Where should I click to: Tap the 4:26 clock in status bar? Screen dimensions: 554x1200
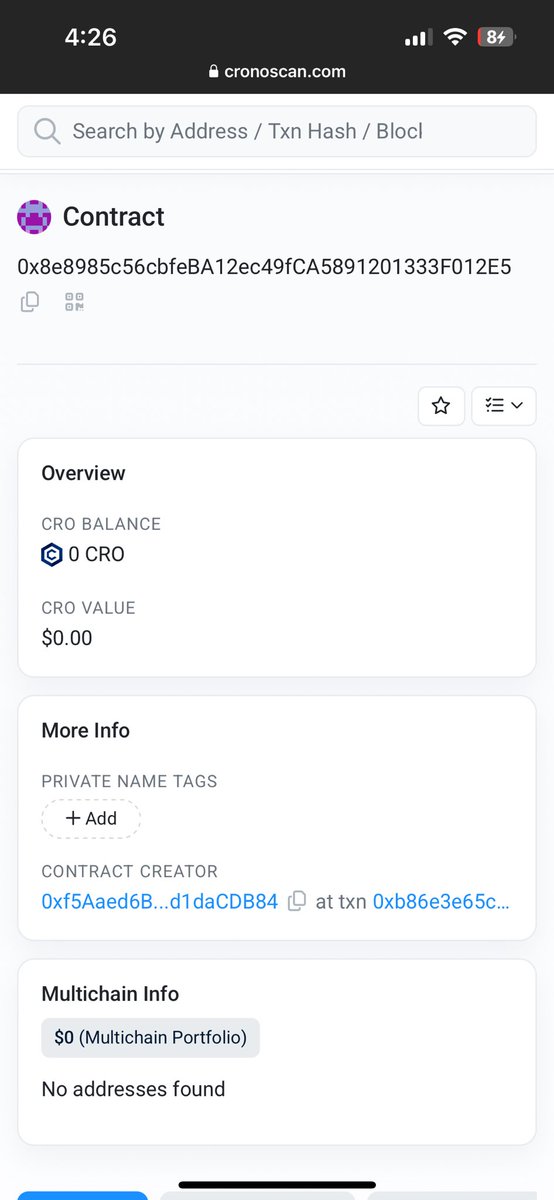[x=91, y=37]
